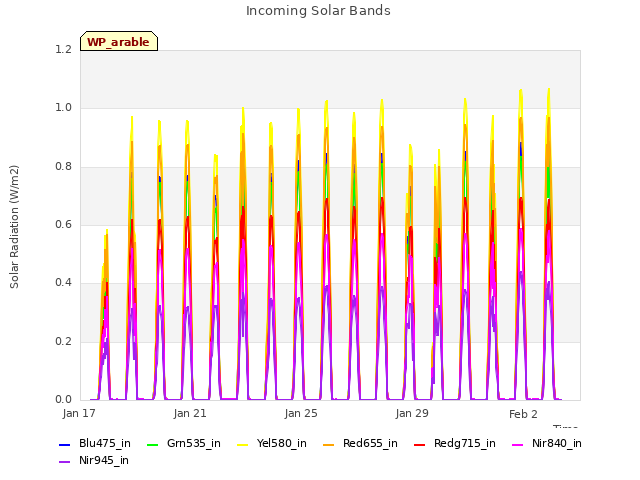Click the Solar Radiation (W/m2) axis title
This screenshot has width=640, height=480.
[14, 227]
